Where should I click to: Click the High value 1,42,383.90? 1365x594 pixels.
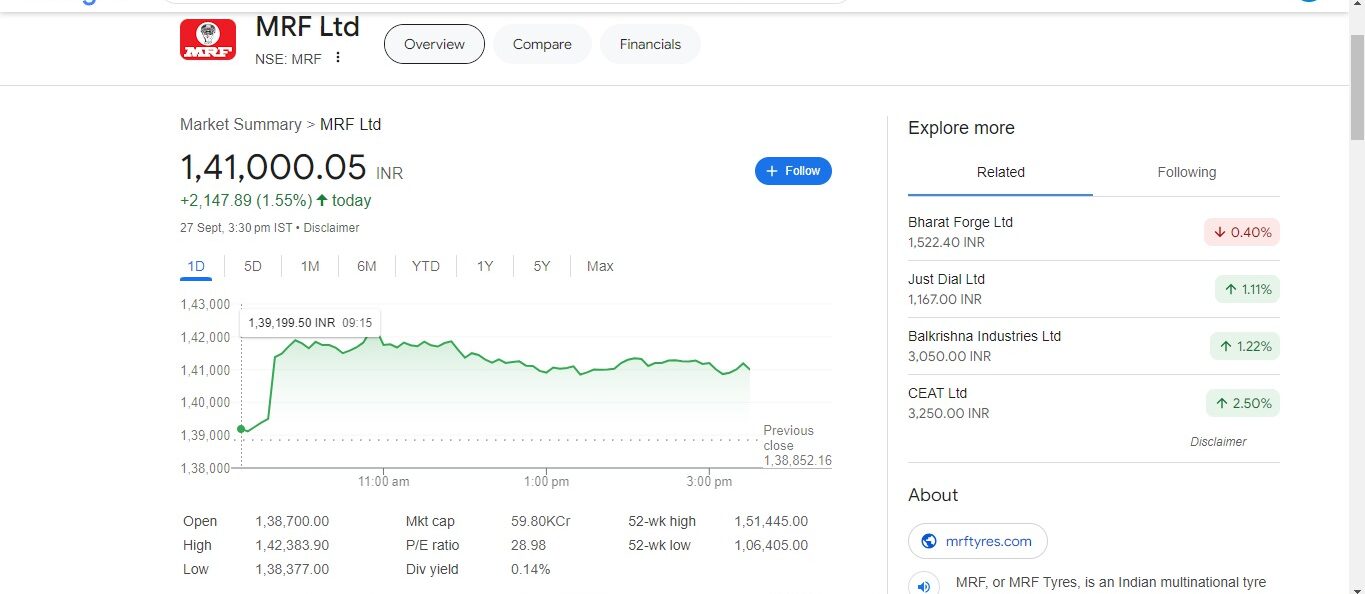click(x=292, y=545)
